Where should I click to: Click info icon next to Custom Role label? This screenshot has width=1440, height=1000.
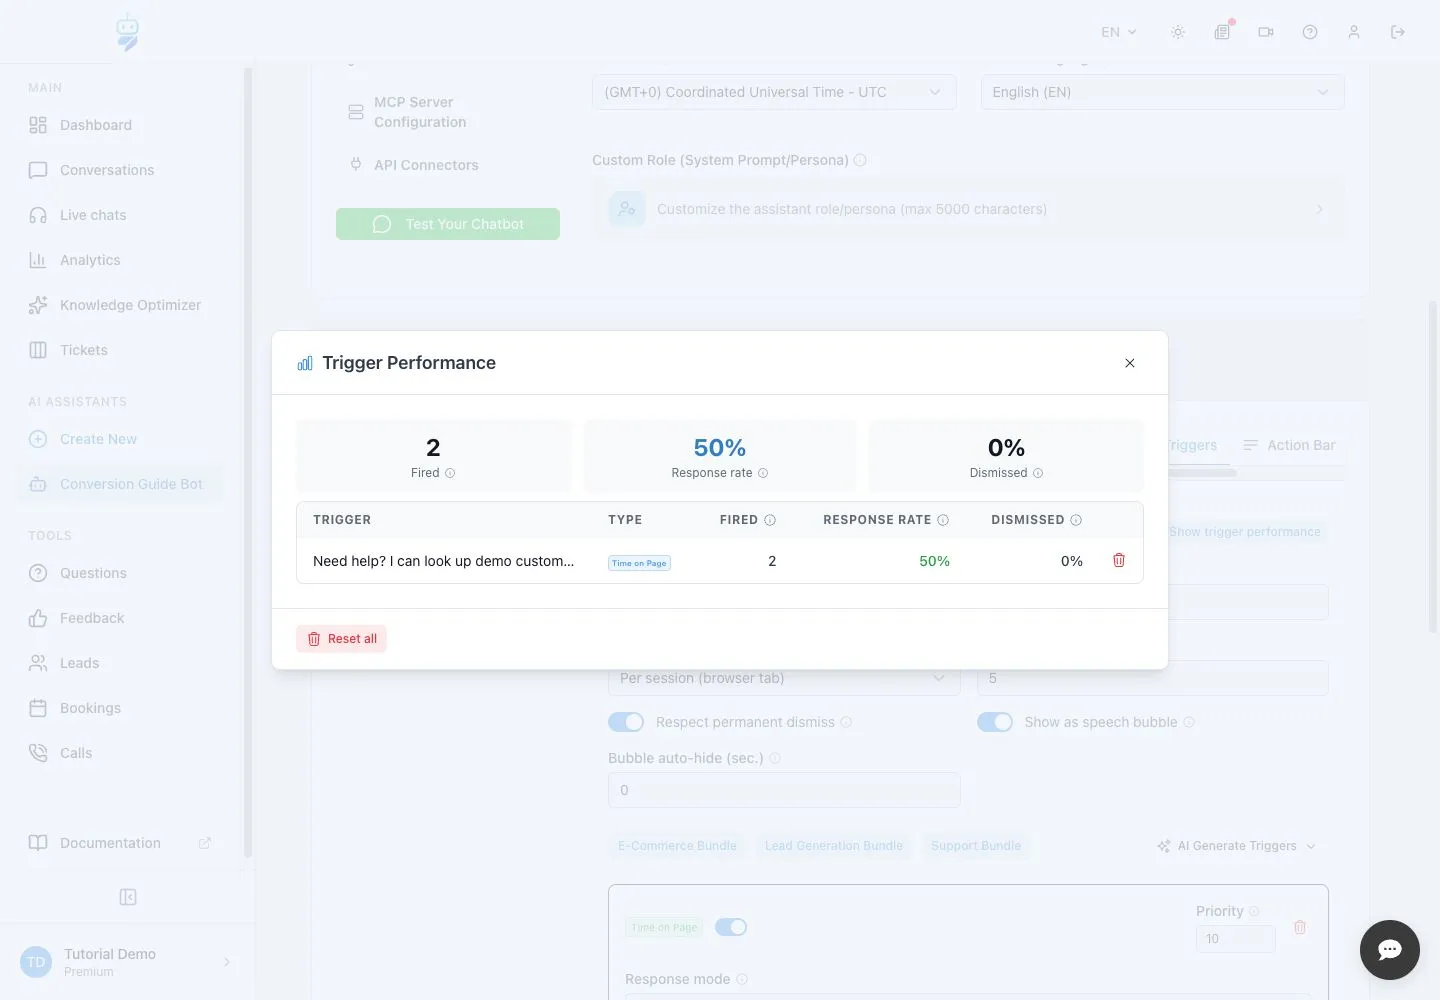tap(860, 160)
